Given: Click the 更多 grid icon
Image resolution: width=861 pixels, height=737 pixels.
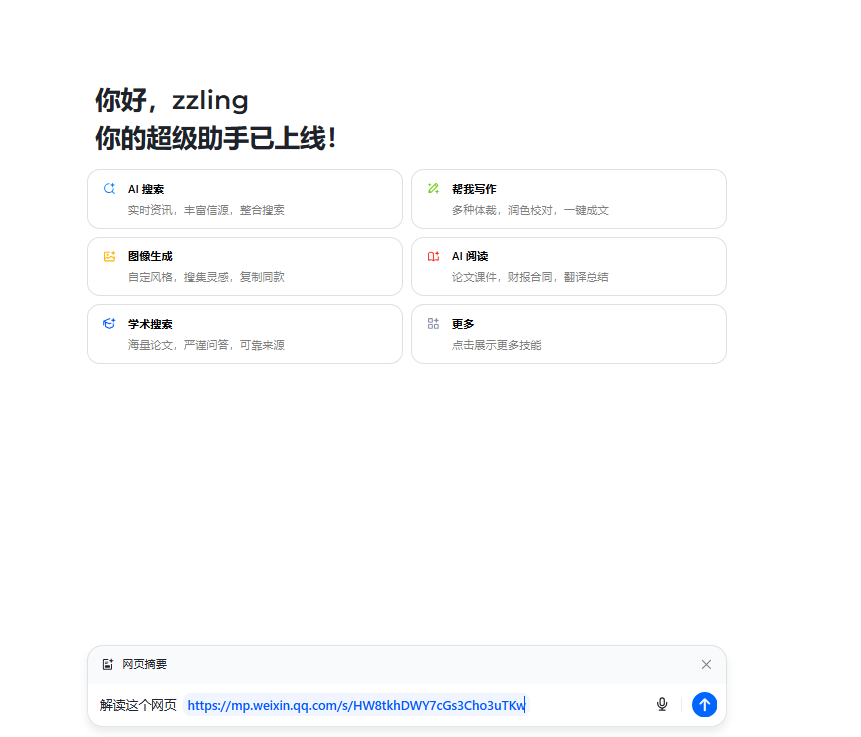Looking at the screenshot, I should pos(433,323).
